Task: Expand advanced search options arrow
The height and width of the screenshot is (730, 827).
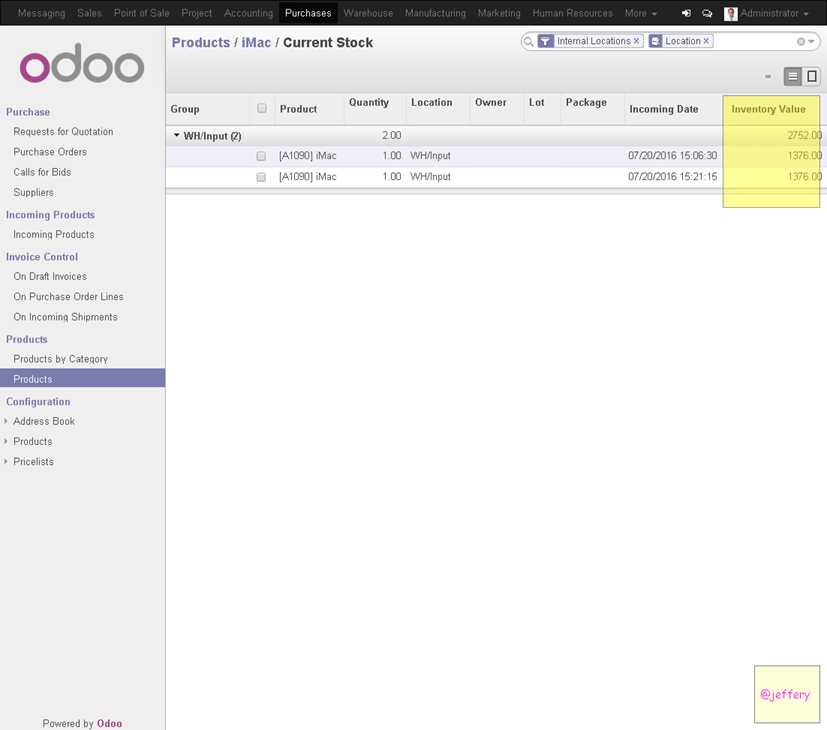Action: pos(811,41)
